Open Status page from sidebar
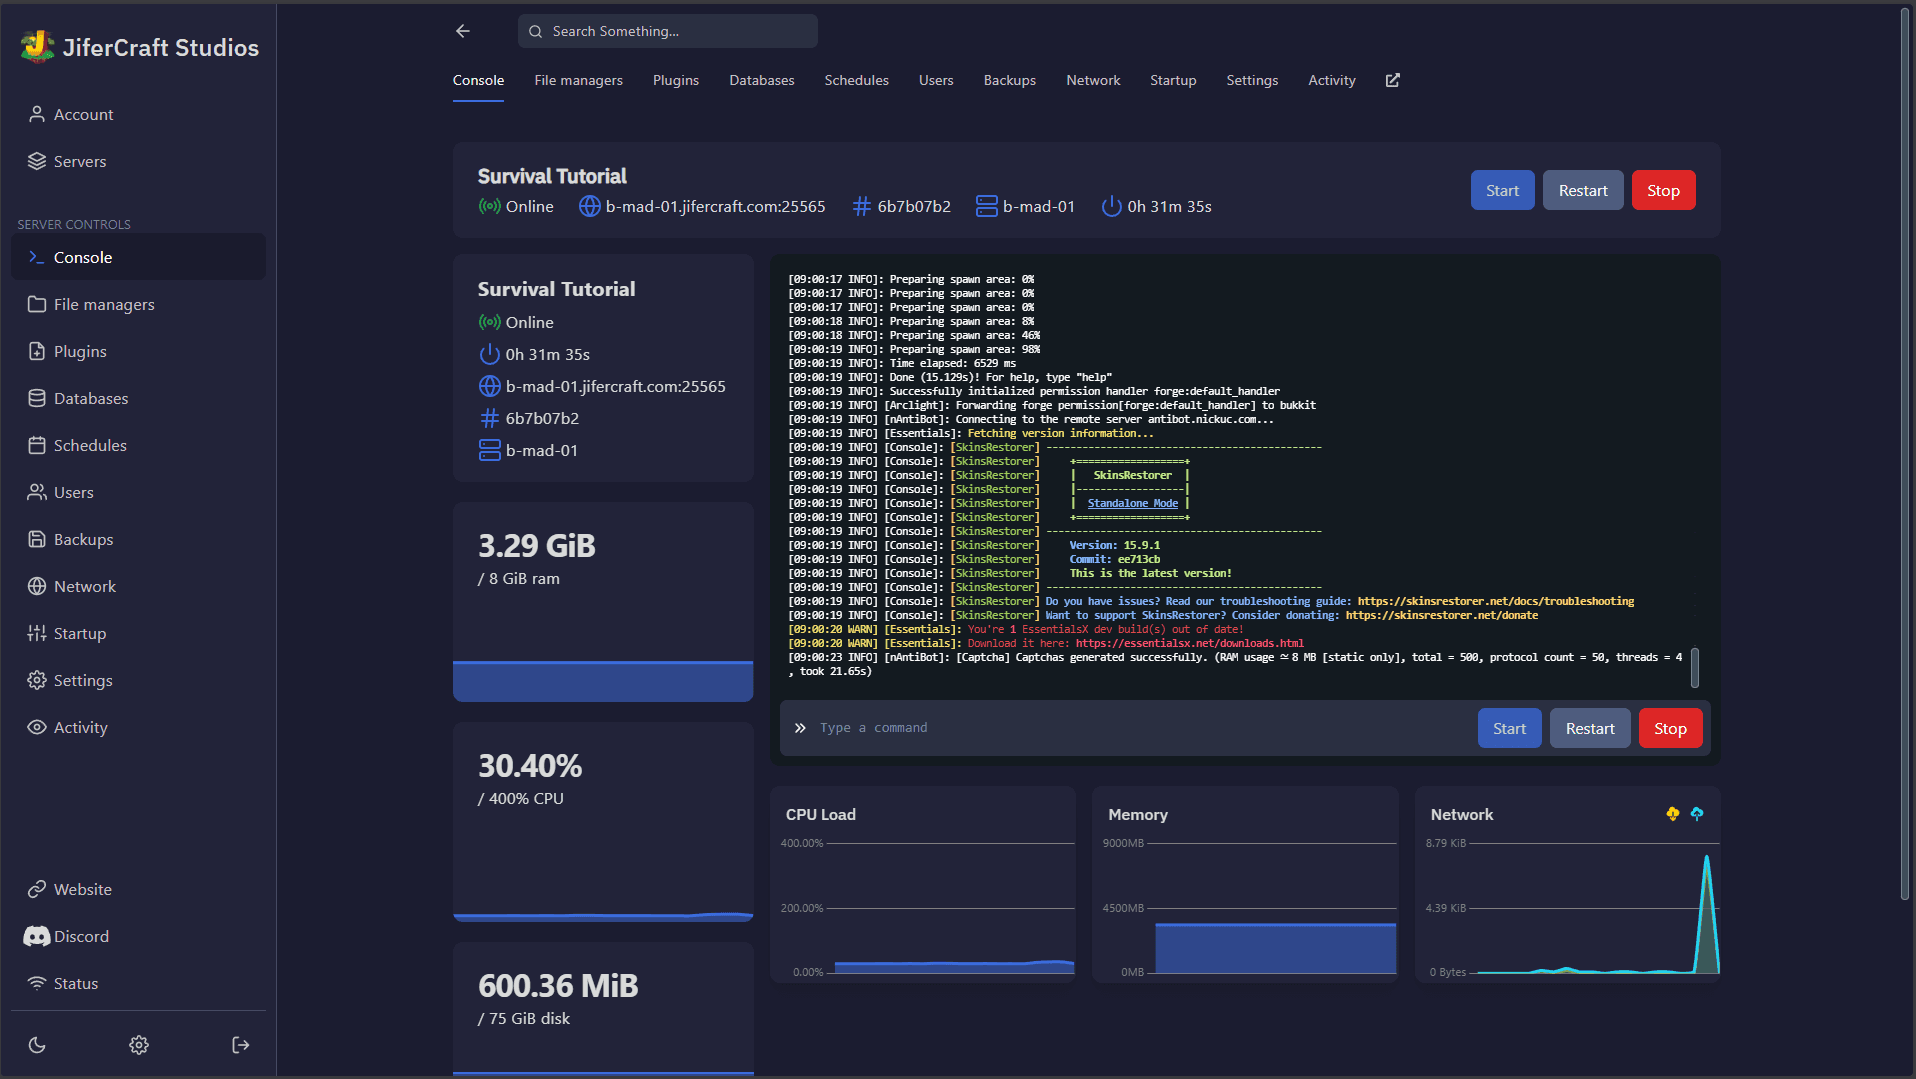This screenshot has width=1916, height=1079. coord(75,983)
